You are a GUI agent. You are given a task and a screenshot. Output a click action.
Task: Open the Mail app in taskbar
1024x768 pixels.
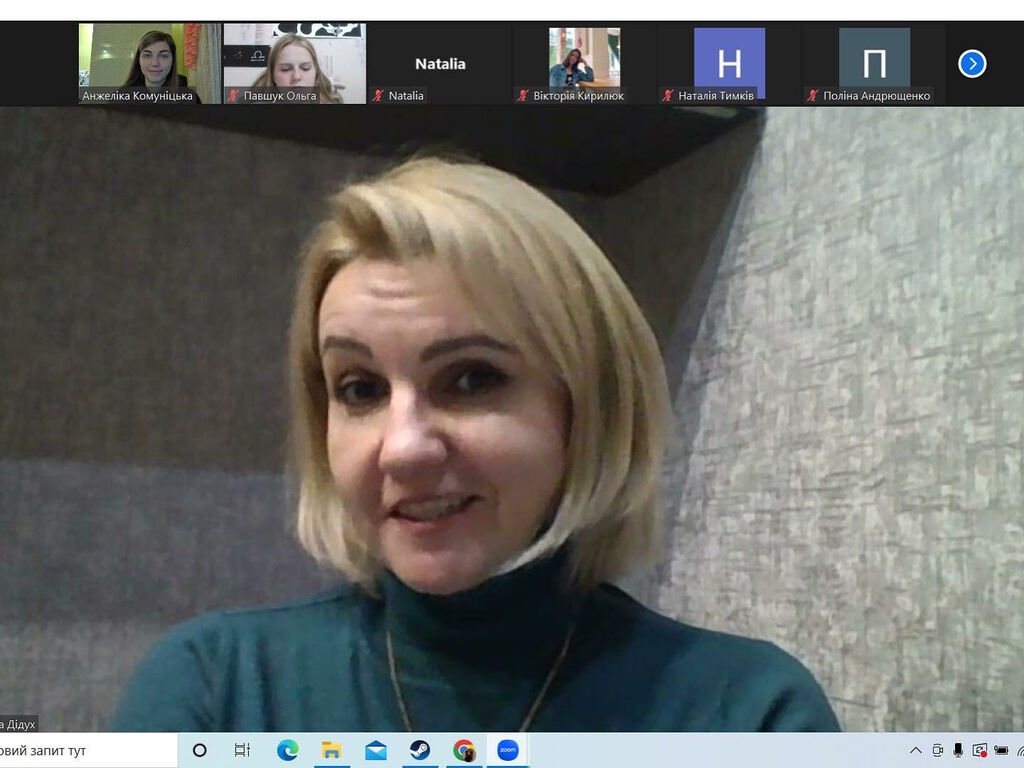click(376, 750)
